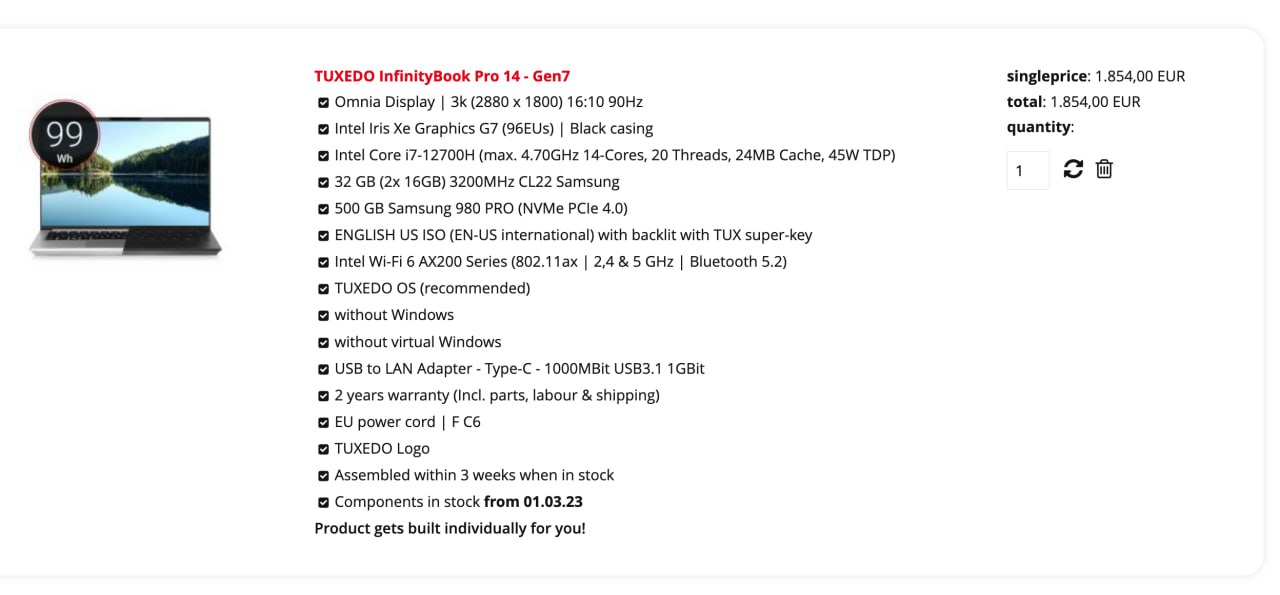Image resolution: width=1280 pixels, height=595 pixels.
Task: Click the refresh quantity icon
Action: click(1073, 169)
